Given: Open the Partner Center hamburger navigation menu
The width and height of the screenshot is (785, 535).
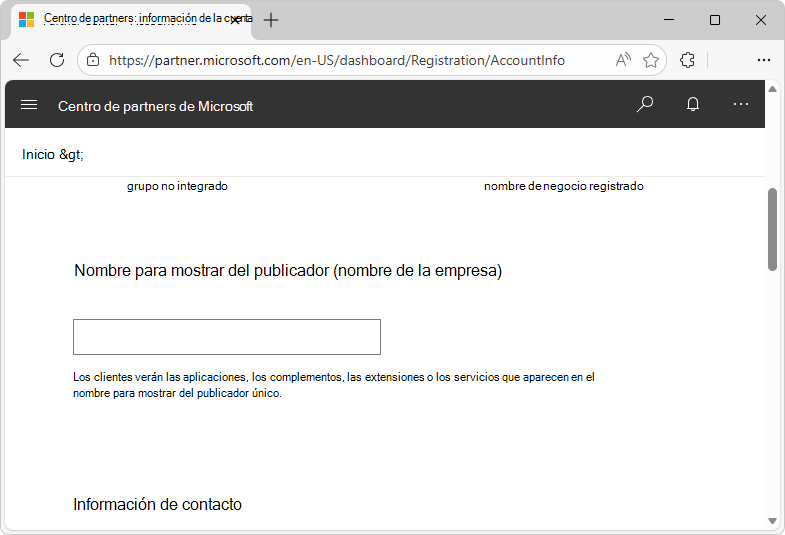Looking at the screenshot, I should pyautogui.click(x=29, y=105).
